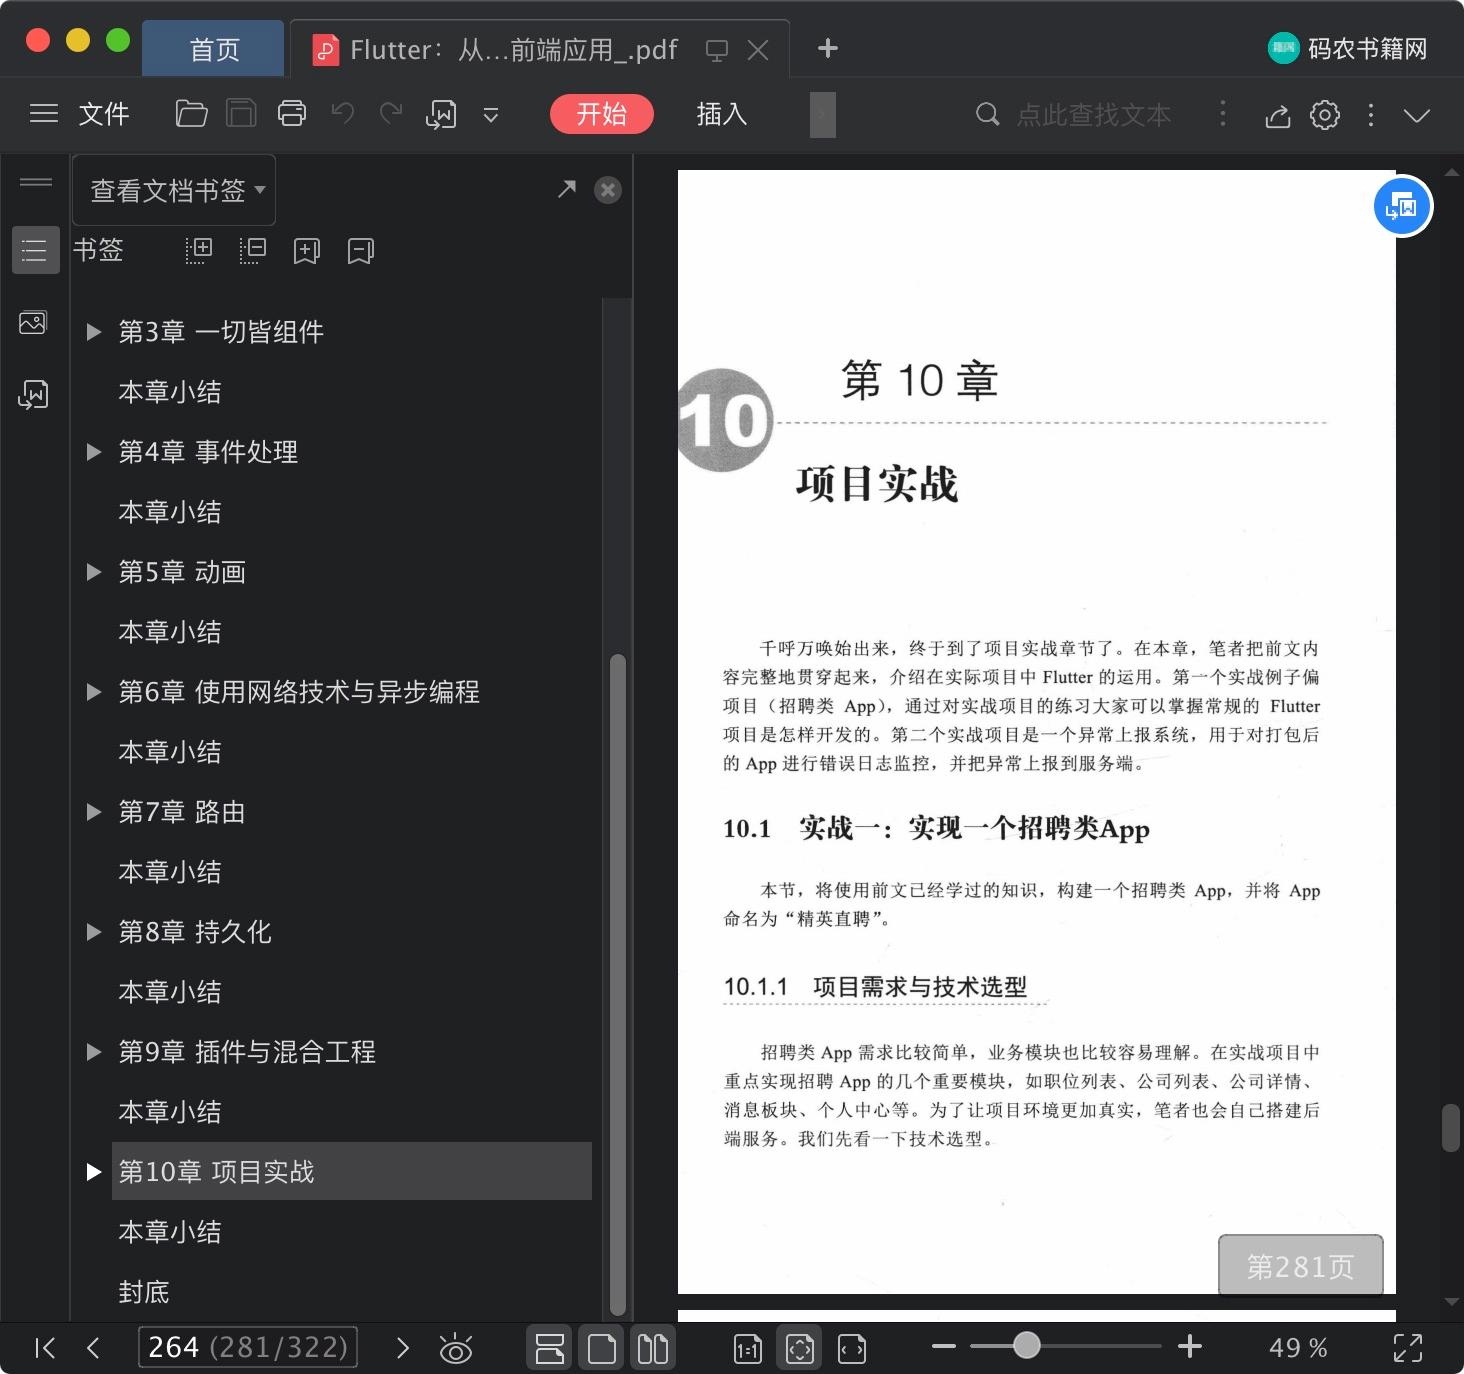
Task: Select the 第10章 项目实战 bookmark row
Action: click(x=351, y=1171)
